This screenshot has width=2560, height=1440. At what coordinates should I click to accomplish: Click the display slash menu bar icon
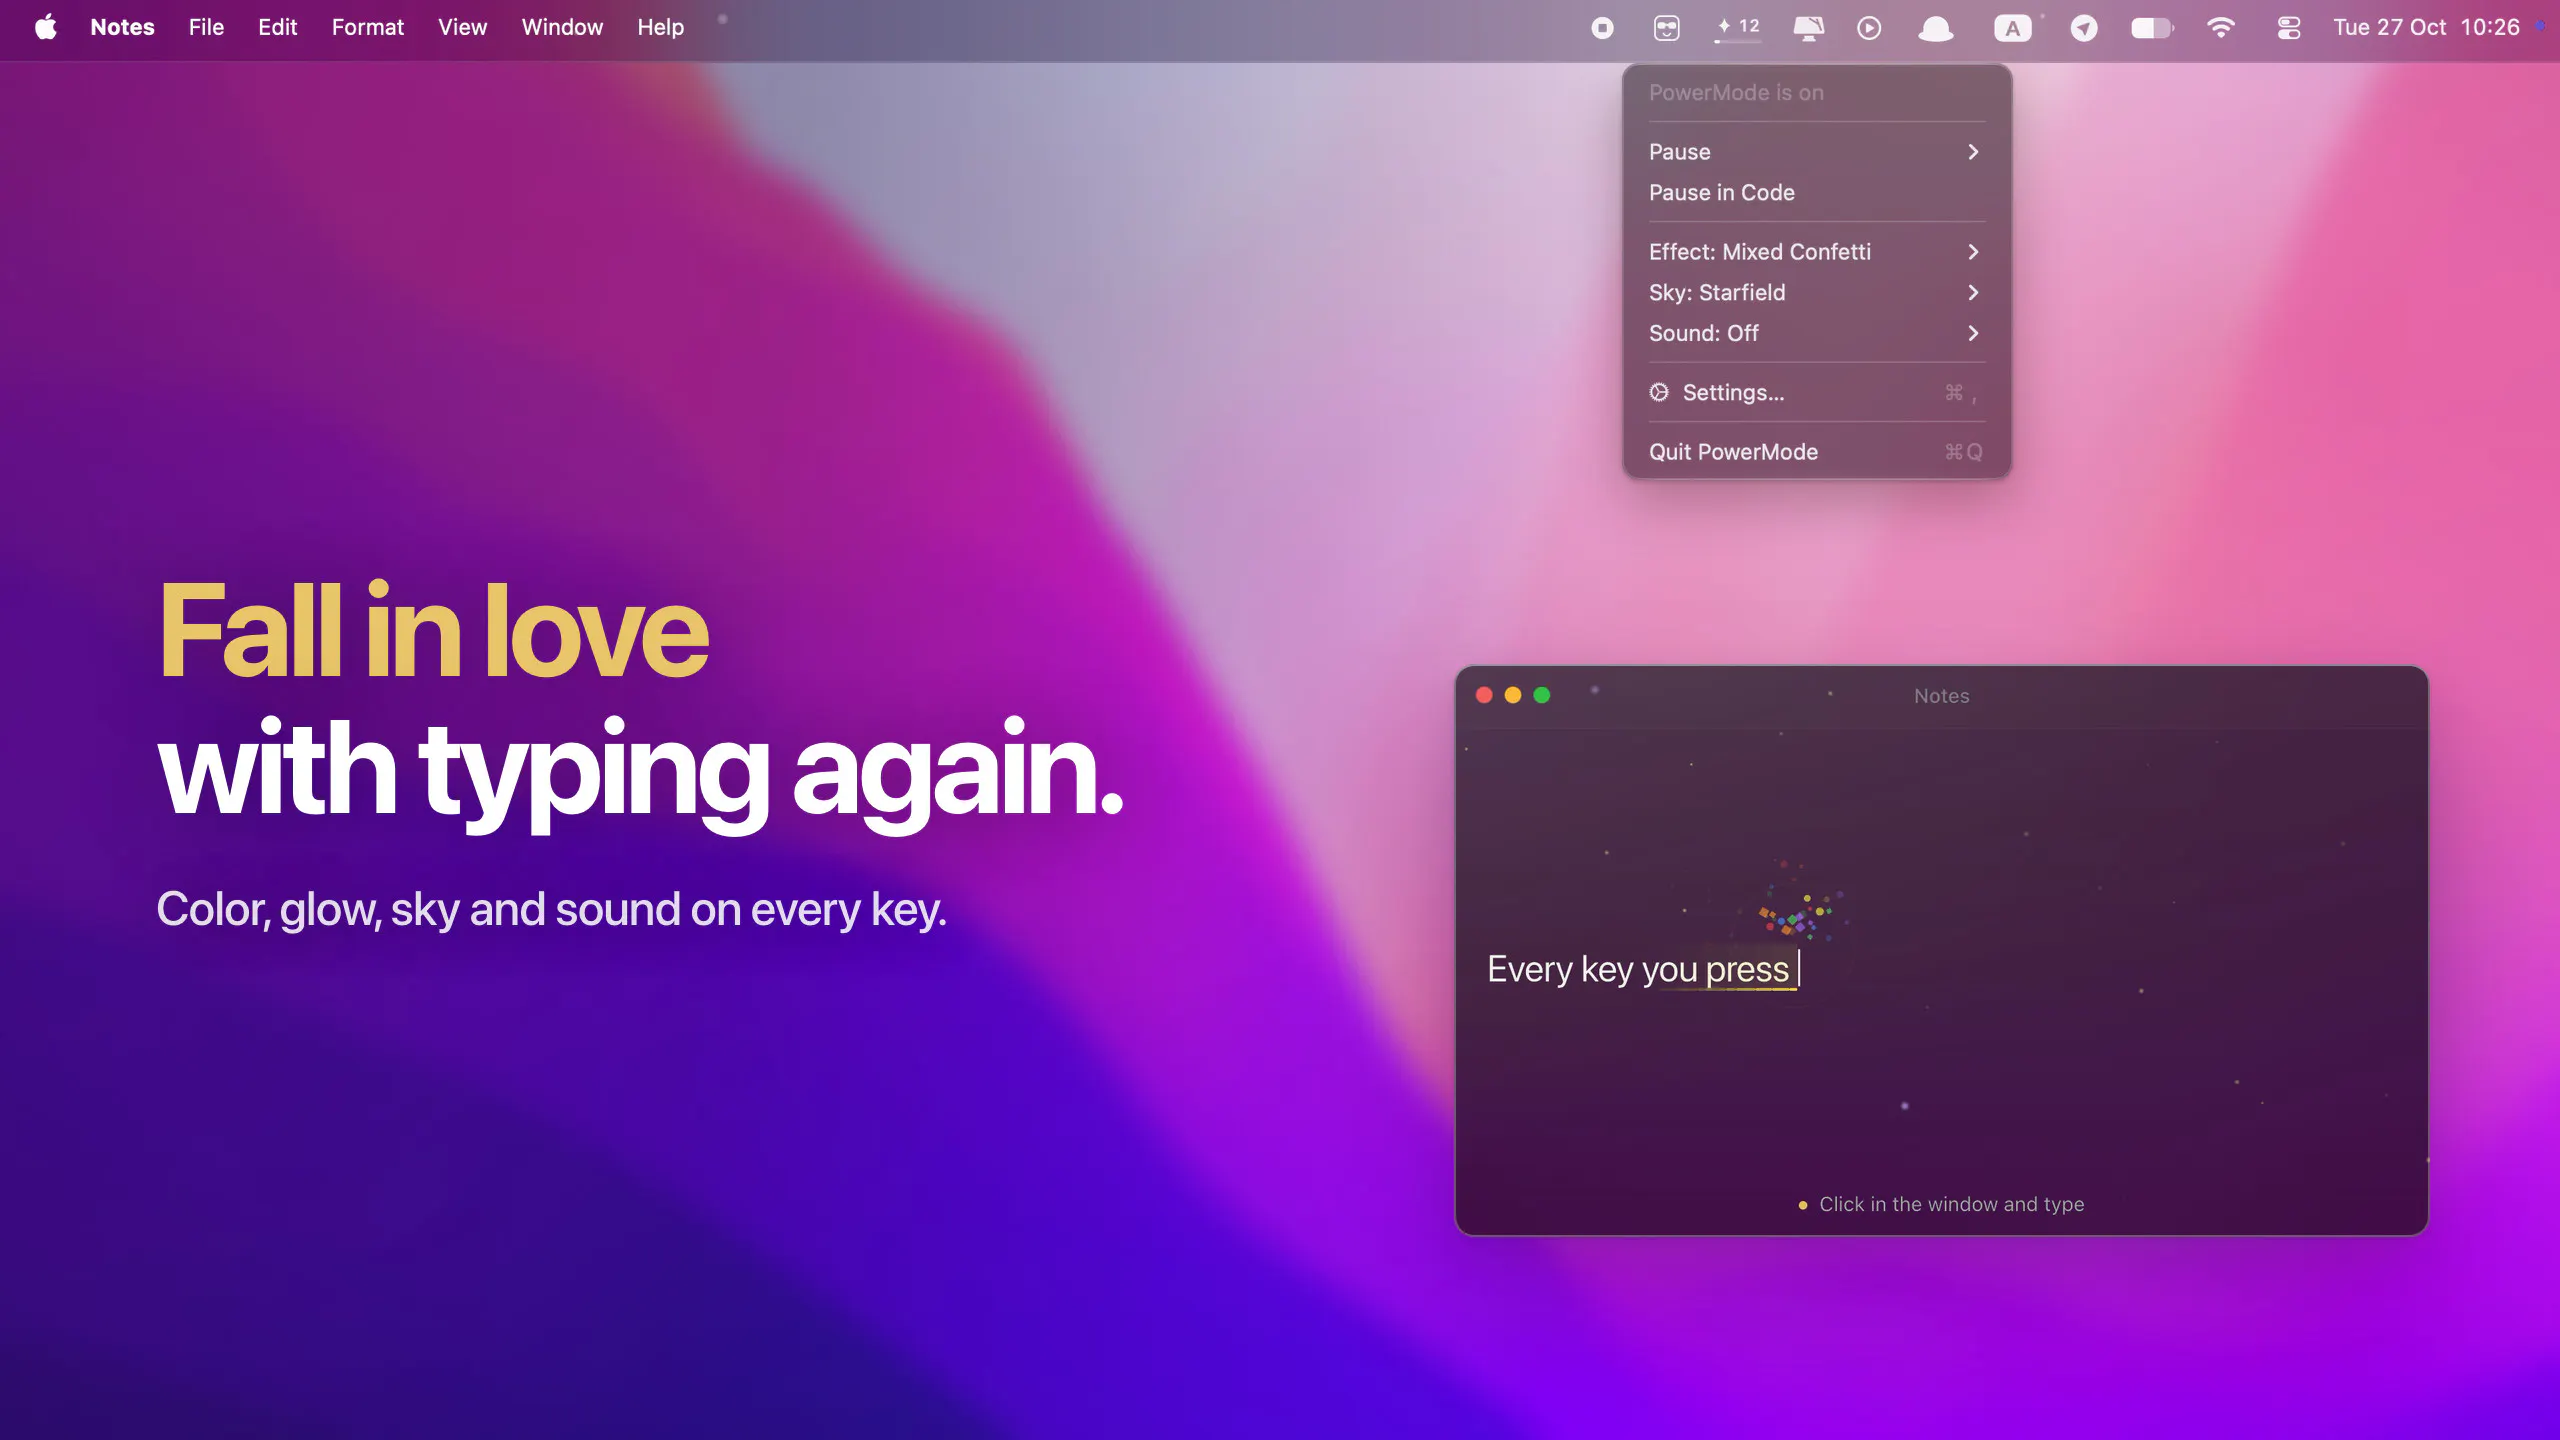click(1808, 28)
